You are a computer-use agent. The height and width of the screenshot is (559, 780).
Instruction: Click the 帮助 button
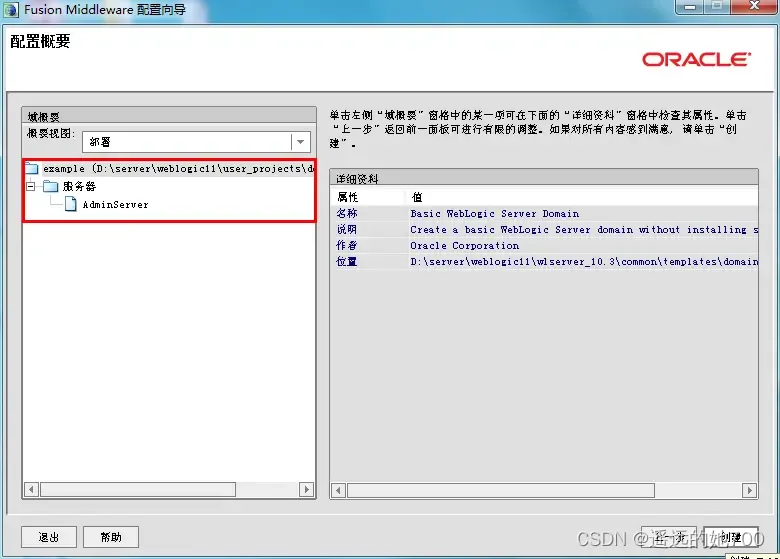tap(110, 537)
